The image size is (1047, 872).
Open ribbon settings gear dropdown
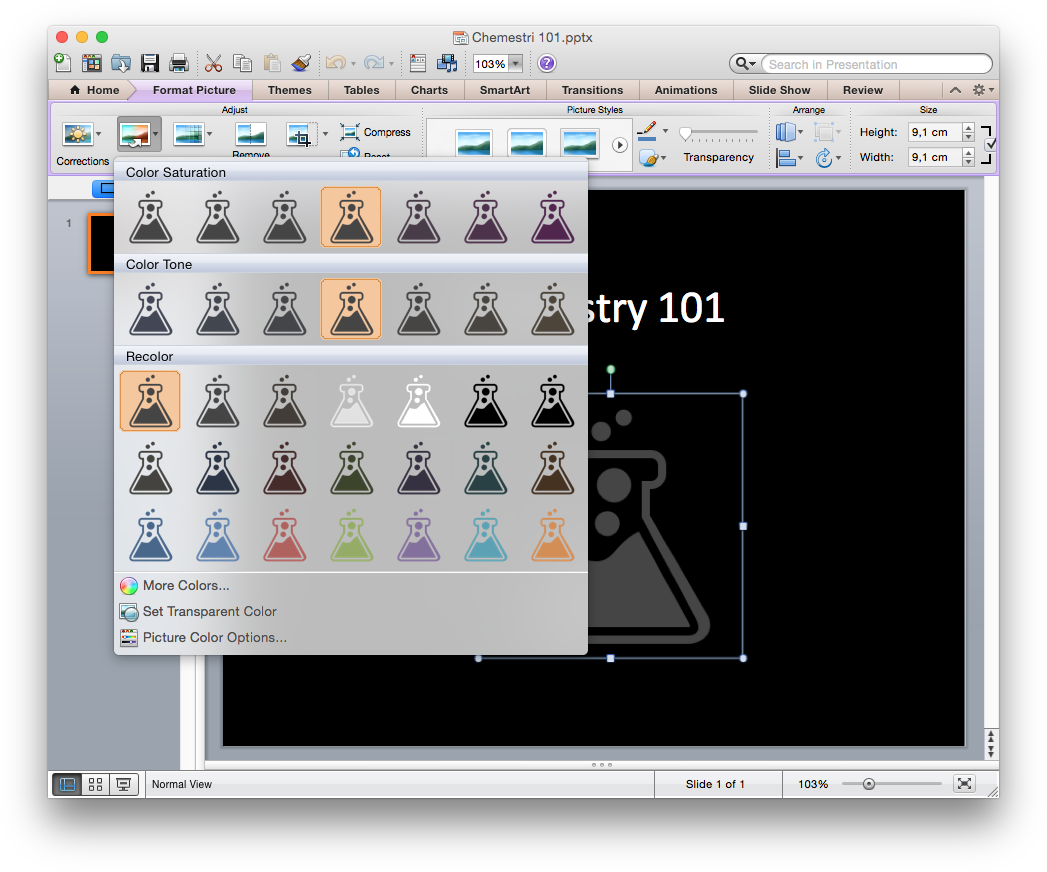click(983, 90)
